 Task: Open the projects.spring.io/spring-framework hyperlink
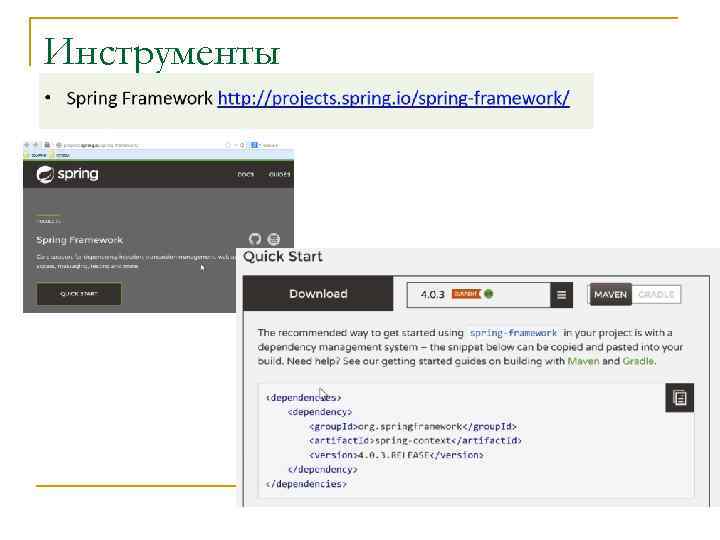click(394, 98)
